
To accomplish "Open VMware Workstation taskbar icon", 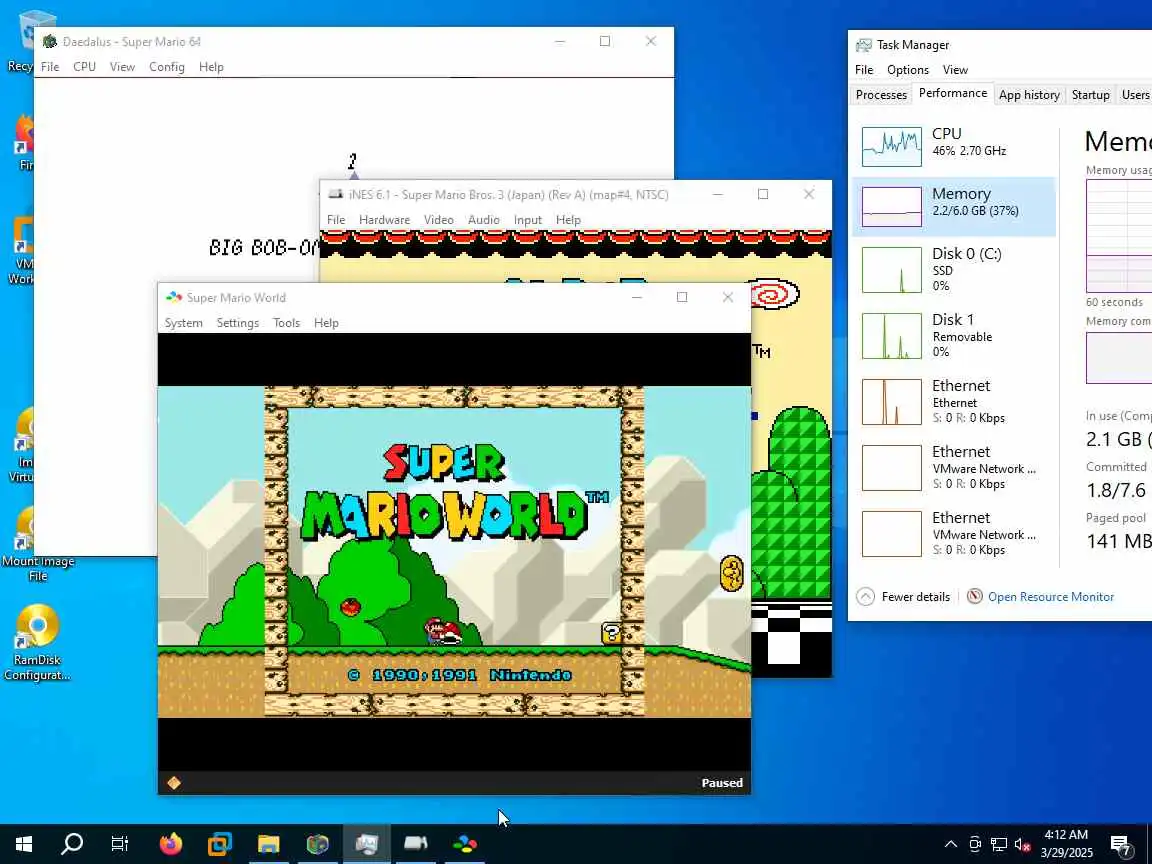I will (x=220, y=844).
